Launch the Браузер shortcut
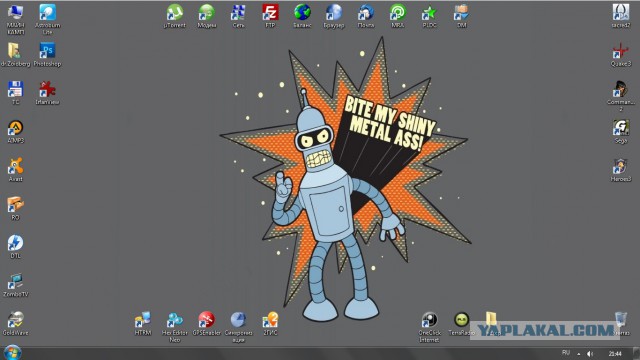The height and width of the screenshot is (360, 640). click(334, 12)
